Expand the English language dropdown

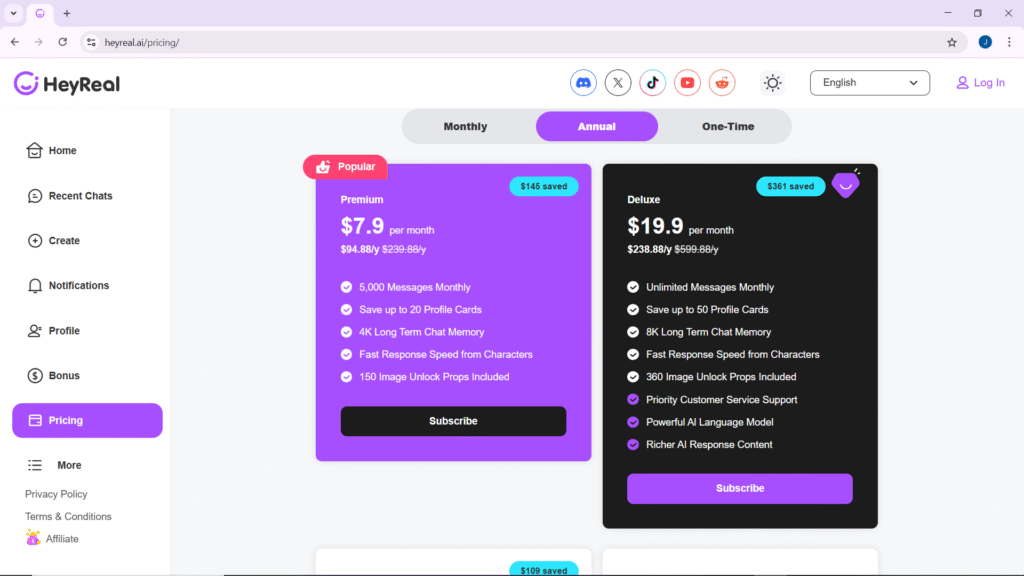tap(870, 83)
